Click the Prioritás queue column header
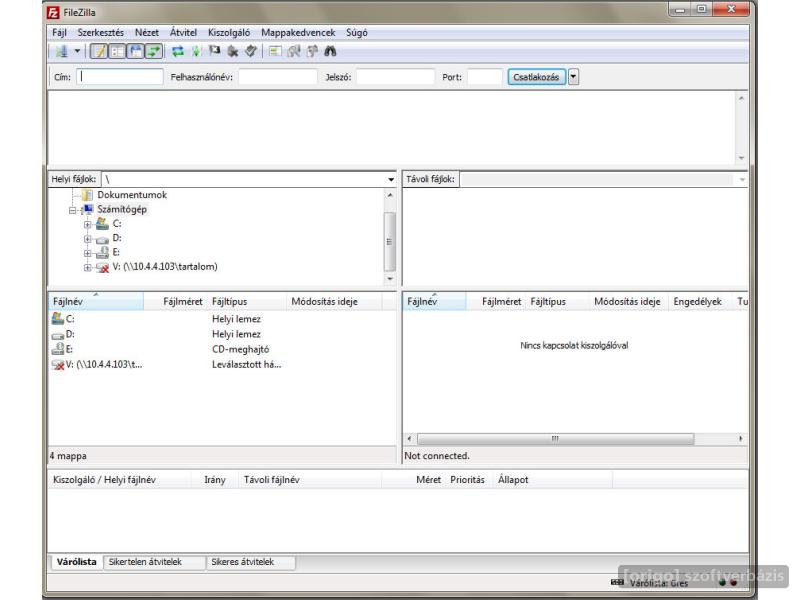Image resolution: width=800 pixels, height=600 pixels. click(x=467, y=480)
